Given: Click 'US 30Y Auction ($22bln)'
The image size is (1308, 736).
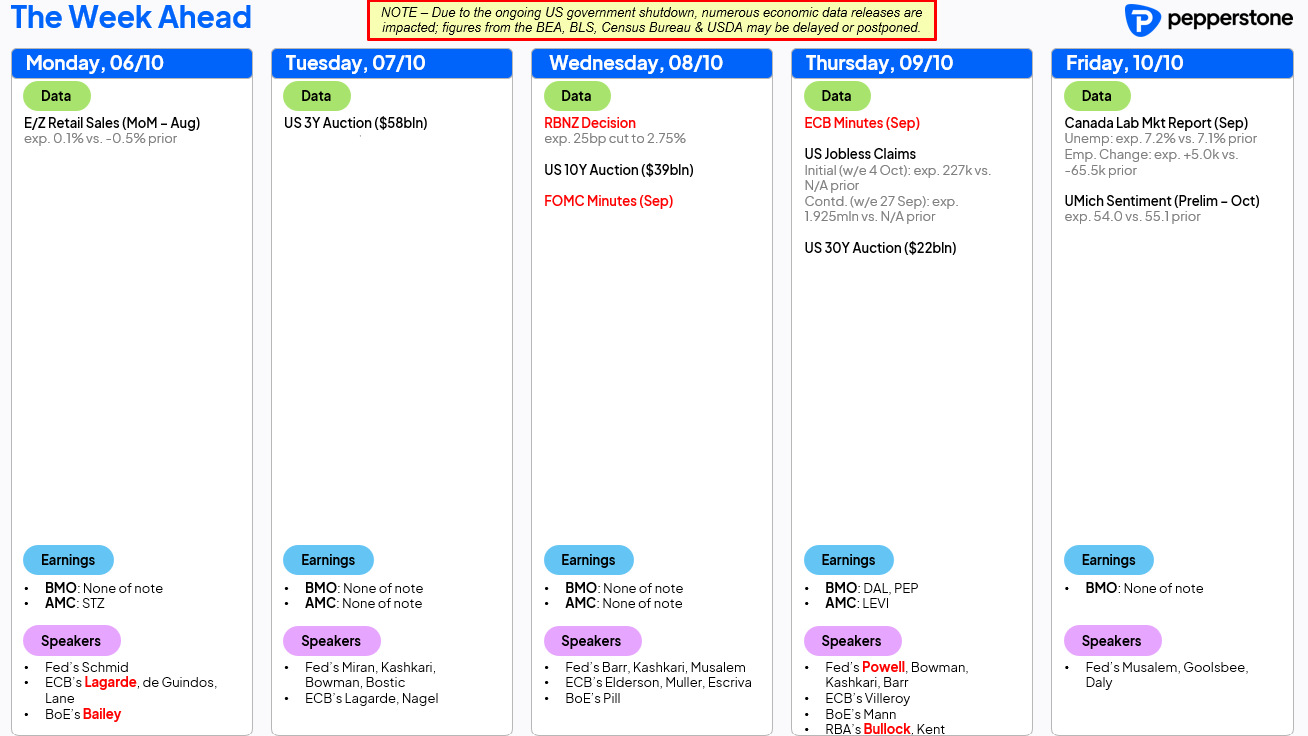Looking at the screenshot, I should 880,248.
